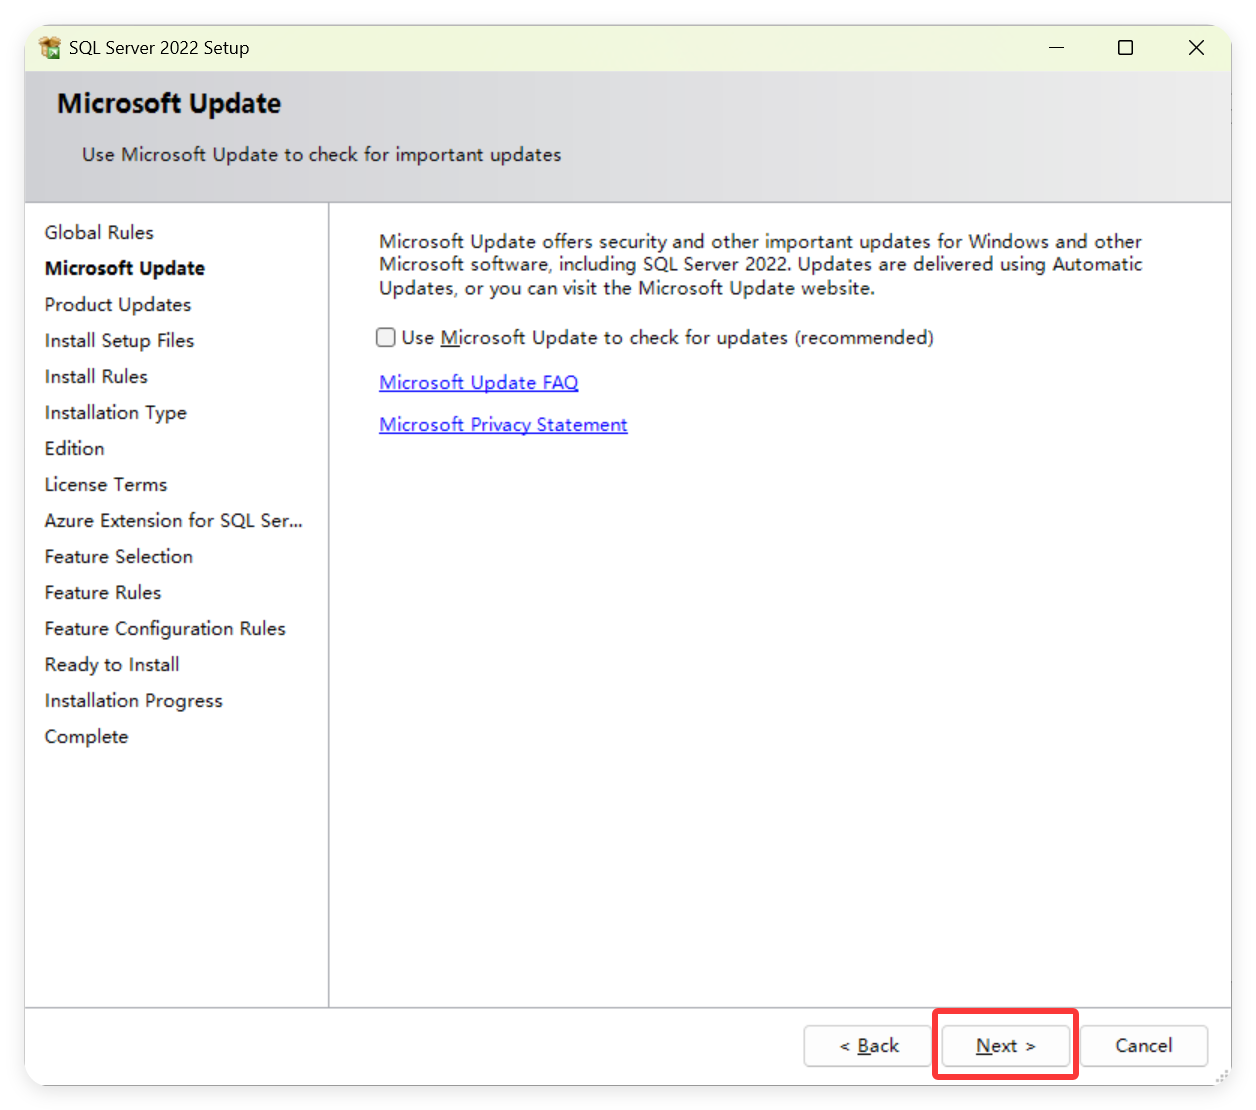
Task: Select Product Updates step in sidebar
Action: click(x=118, y=304)
